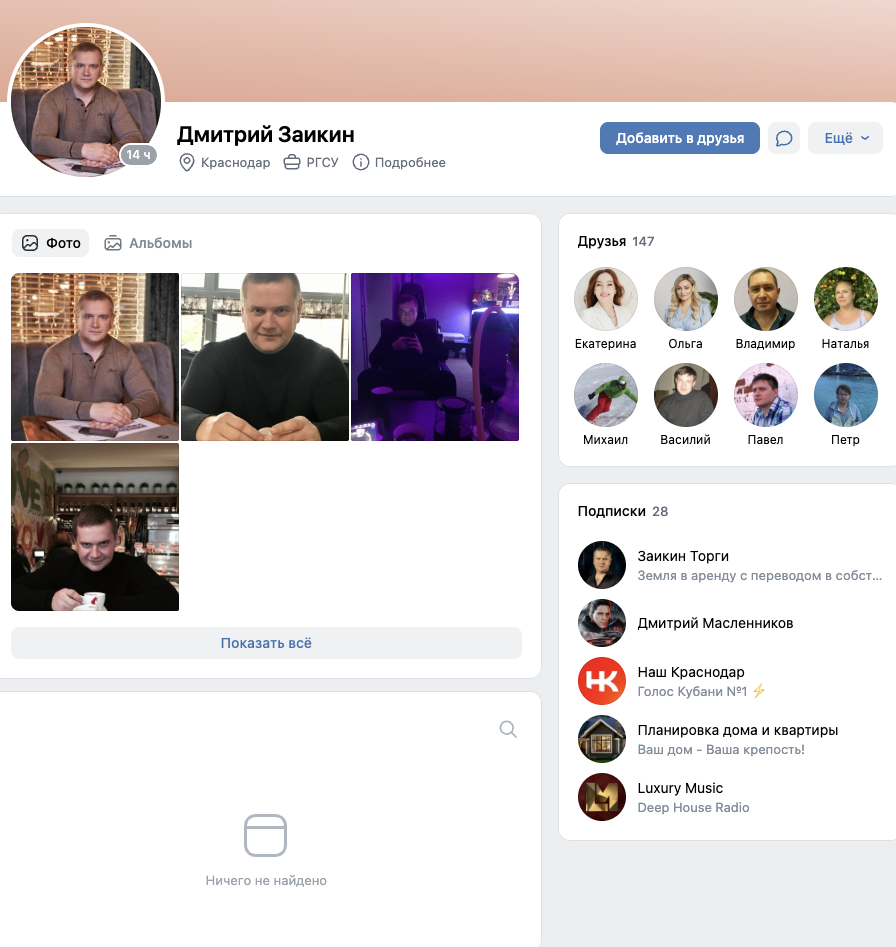Open the purple-lit room photo thumbnail
This screenshot has width=896, height=947.
click(435, 357)
